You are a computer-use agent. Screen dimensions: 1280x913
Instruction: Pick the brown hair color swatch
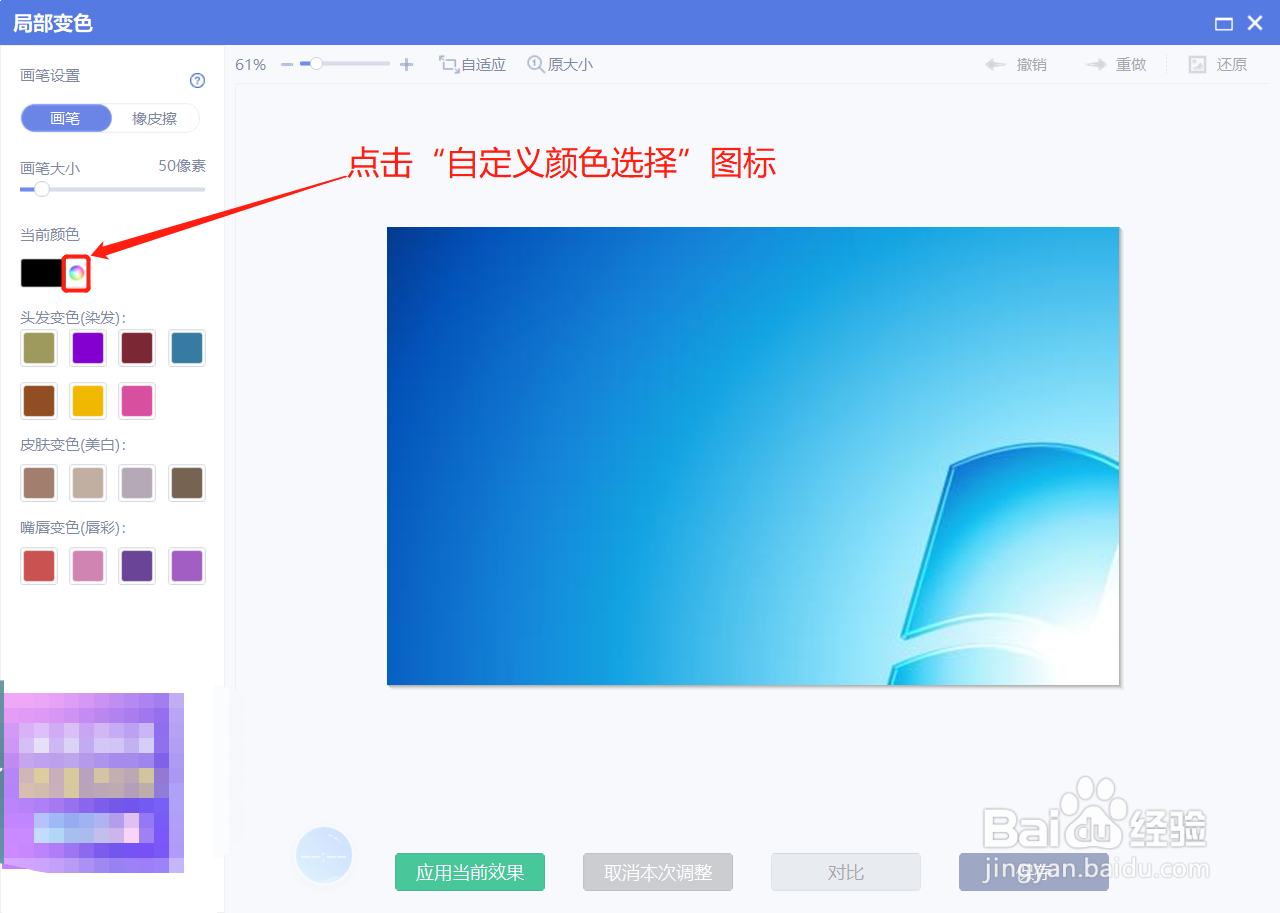coord(39,401)
